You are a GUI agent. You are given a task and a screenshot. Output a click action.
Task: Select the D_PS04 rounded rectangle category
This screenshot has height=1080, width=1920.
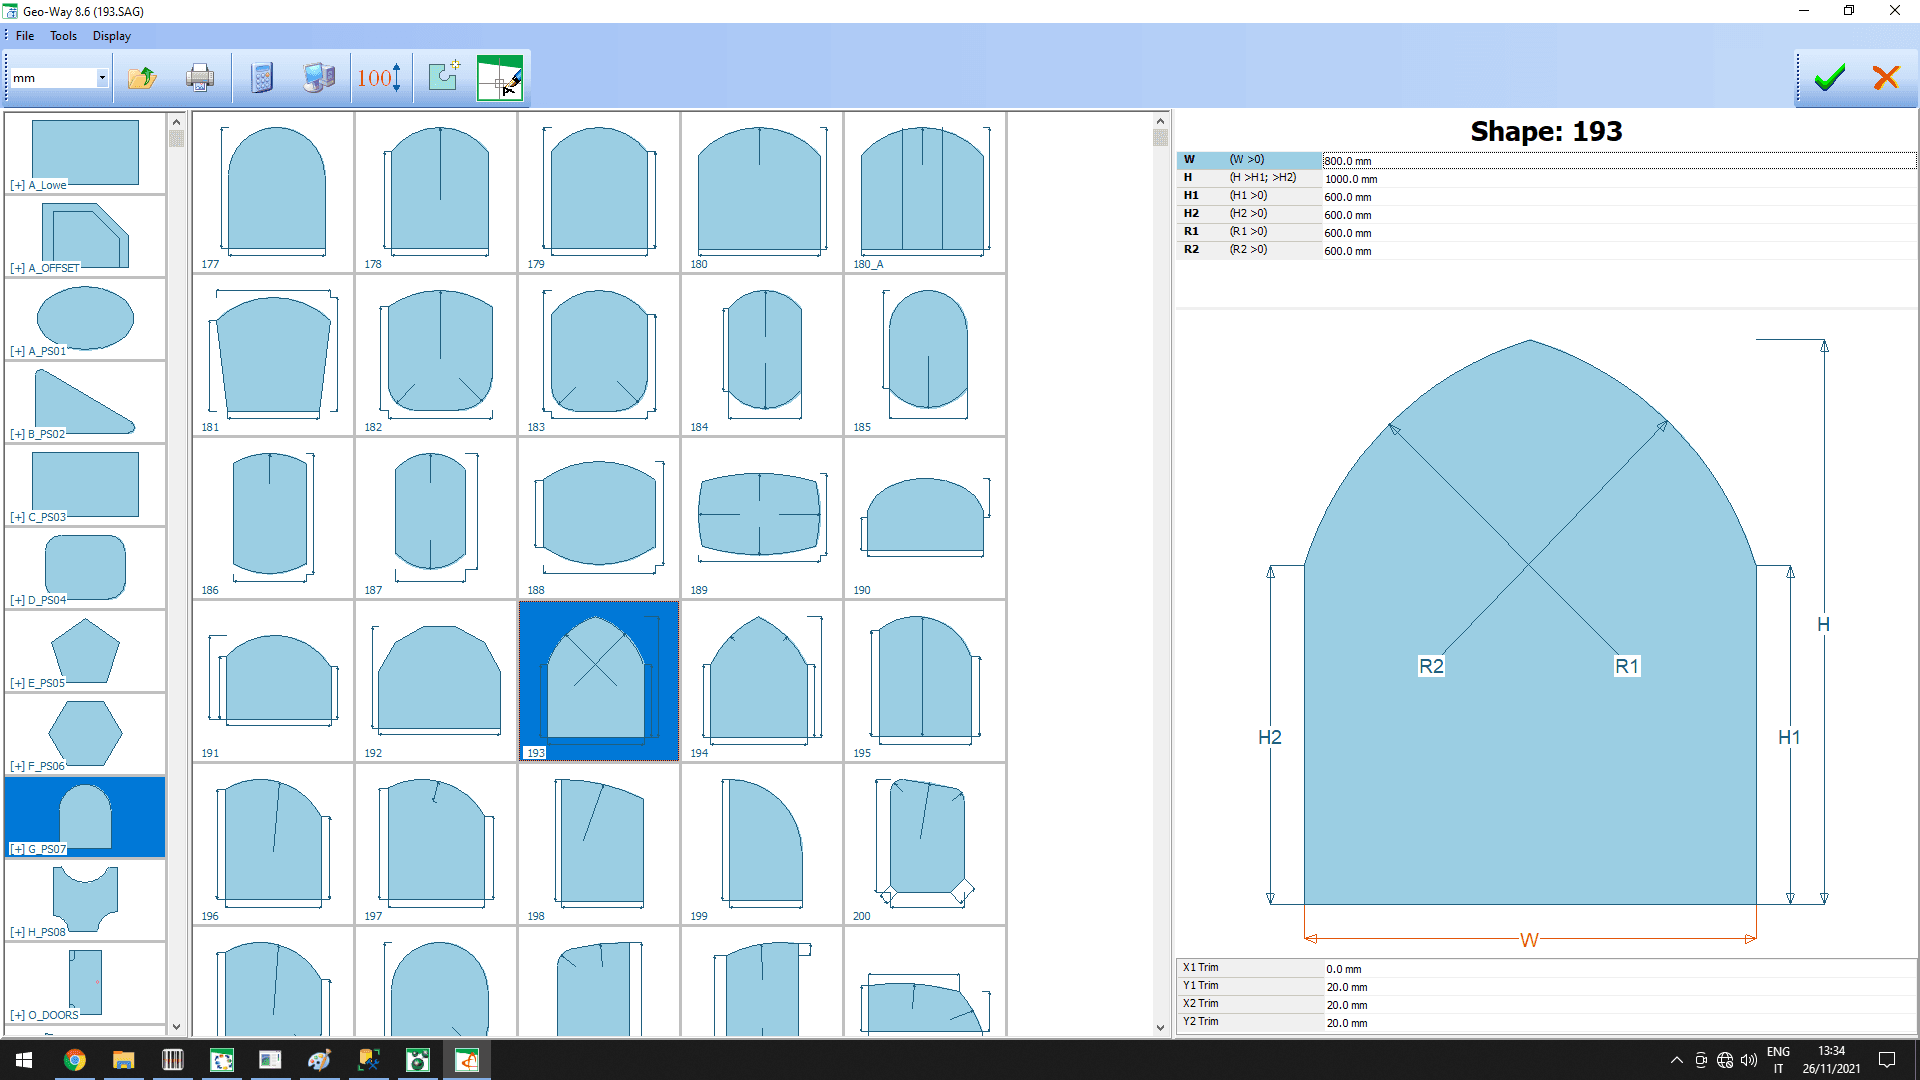click(x=85, y=568)
